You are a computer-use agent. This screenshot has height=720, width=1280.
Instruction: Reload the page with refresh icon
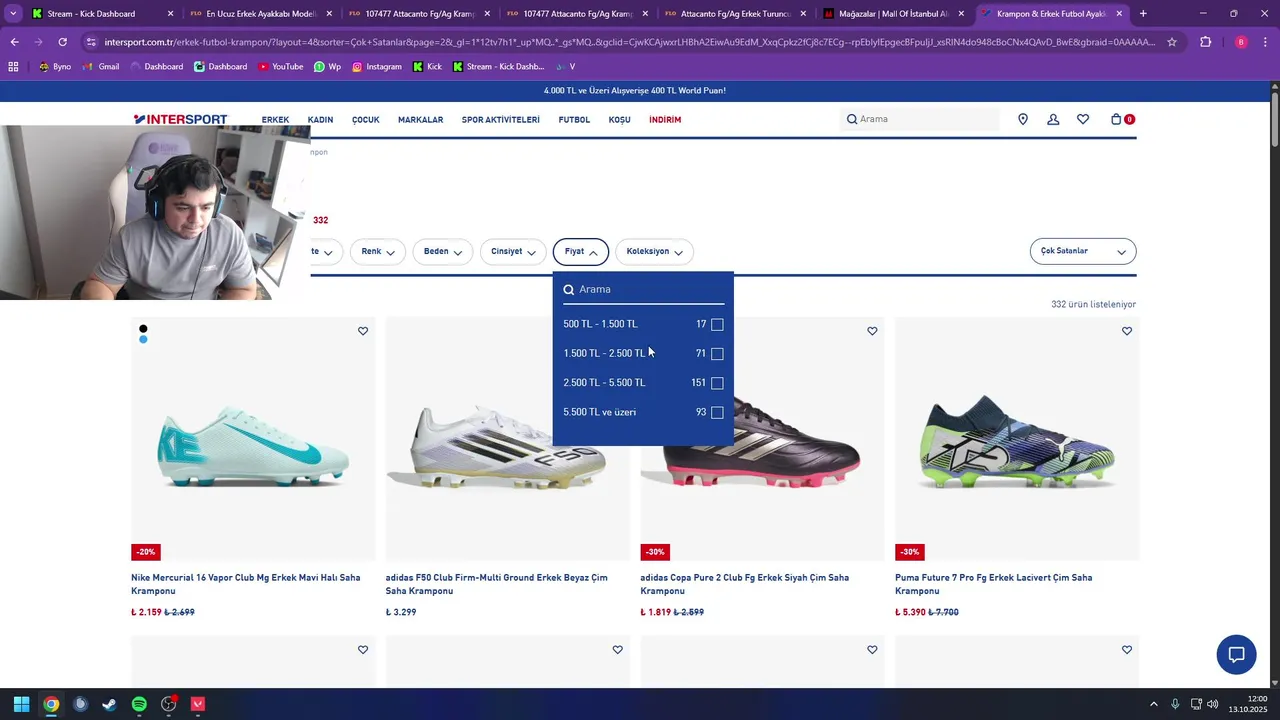(x=62, y=42)
